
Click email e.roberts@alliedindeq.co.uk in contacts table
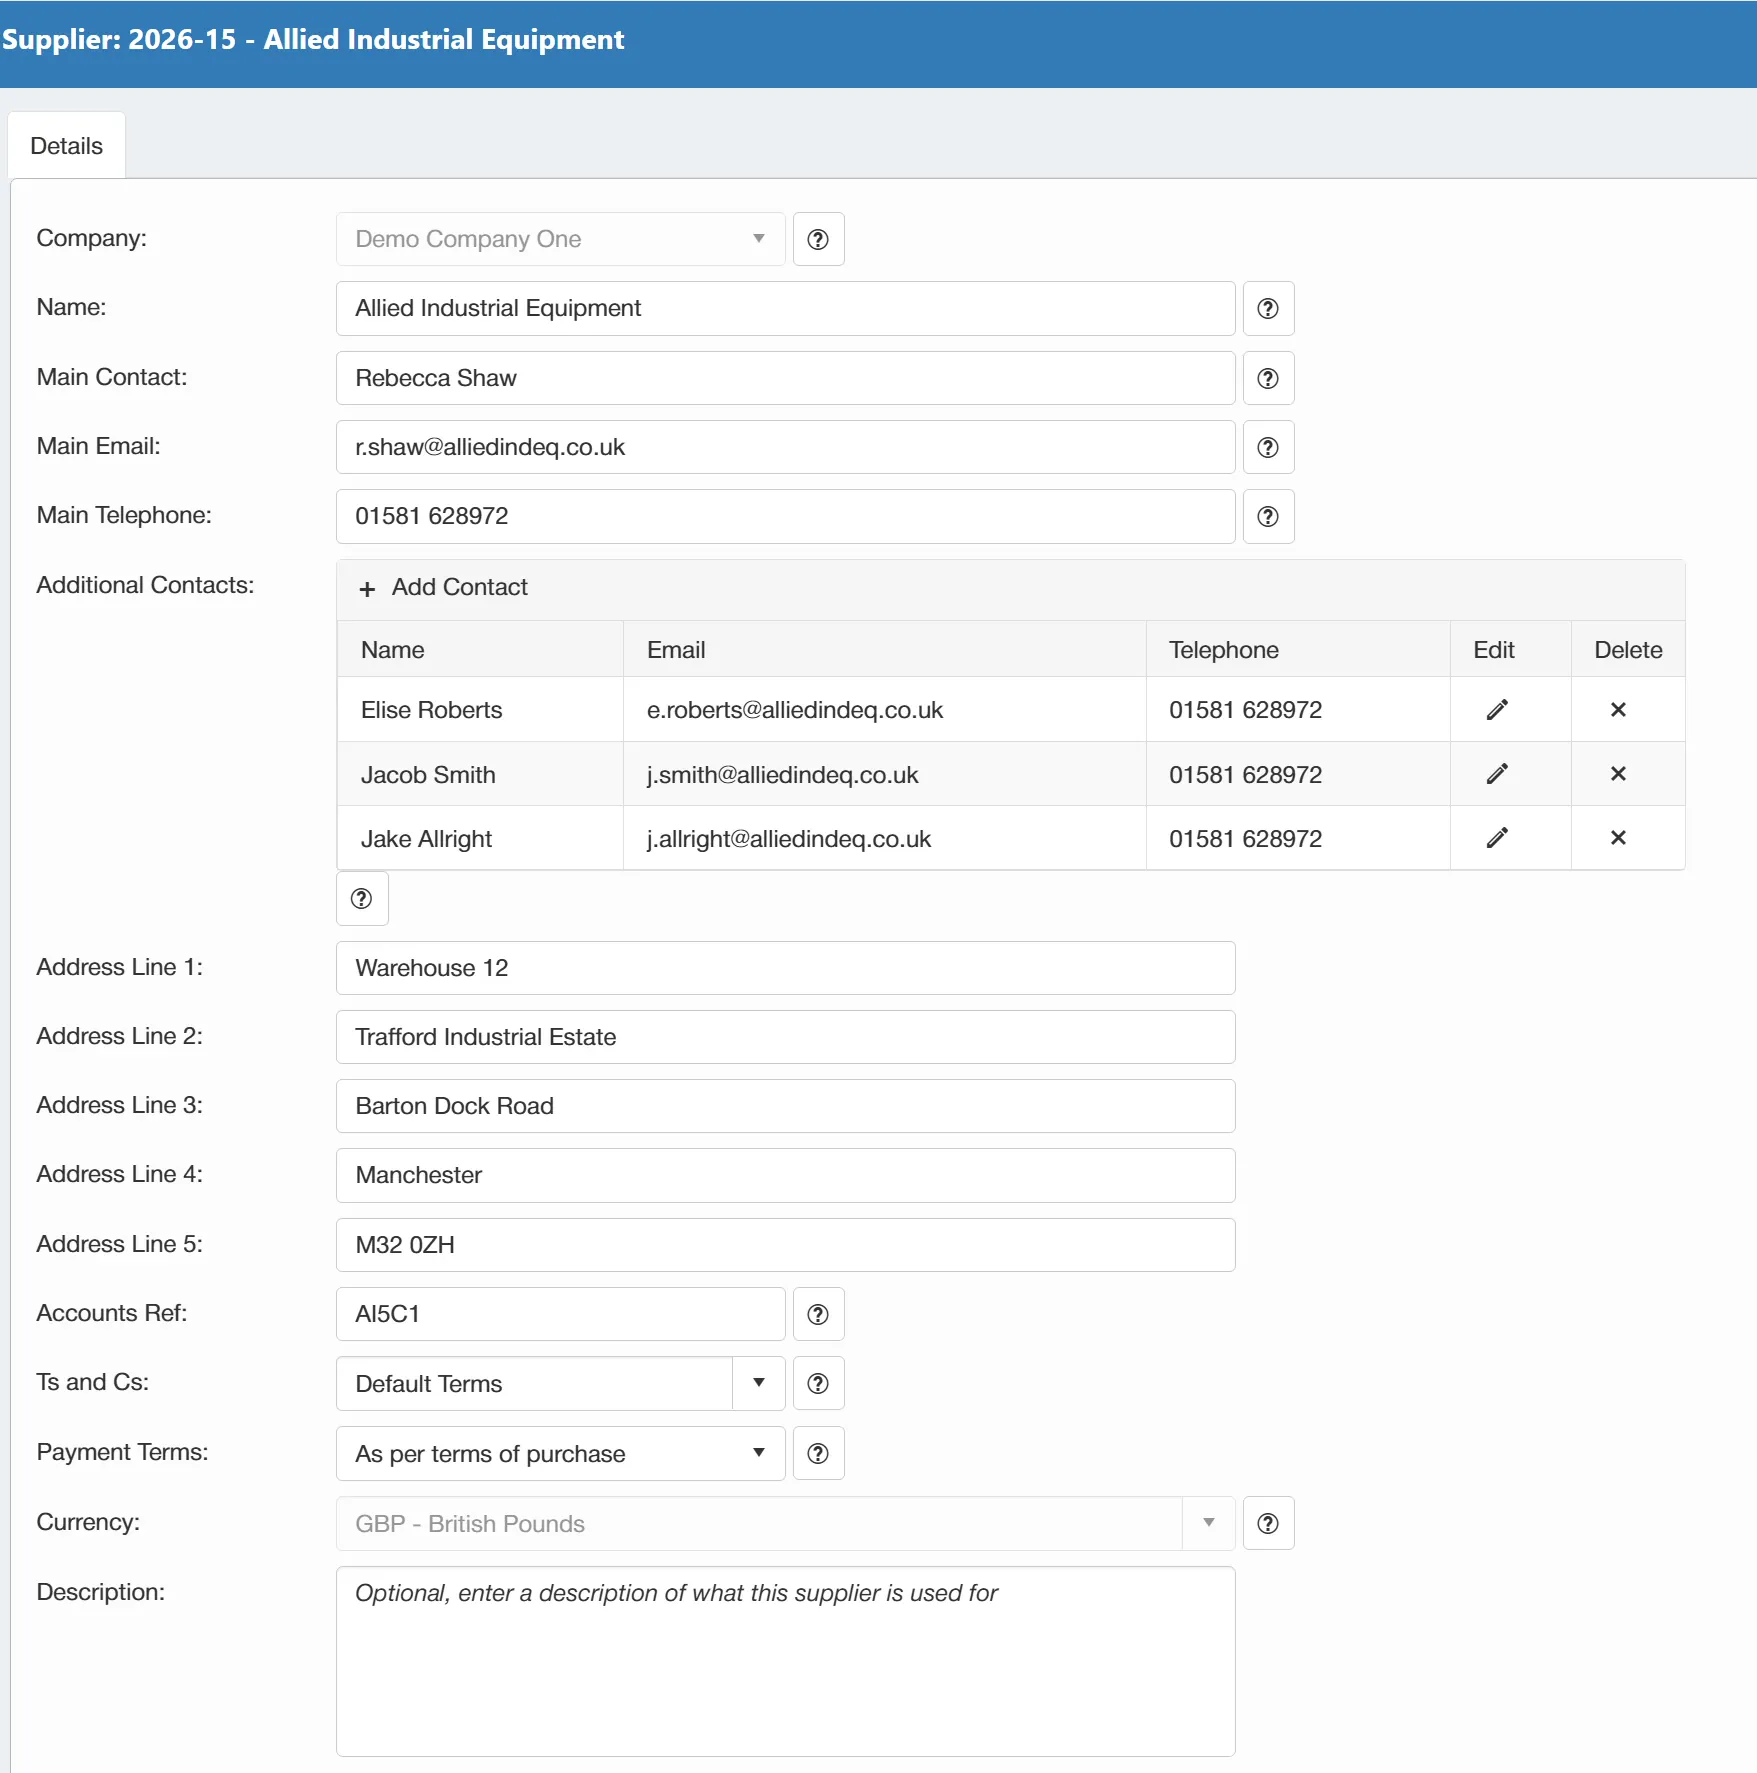pyautogui.click(x=795, y=710)
